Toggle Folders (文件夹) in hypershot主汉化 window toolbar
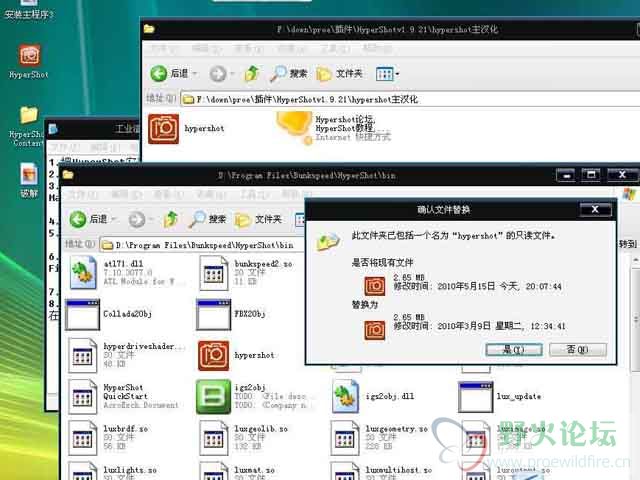The height and width of the screenshot is (480, 640). (x=339, y=74)
